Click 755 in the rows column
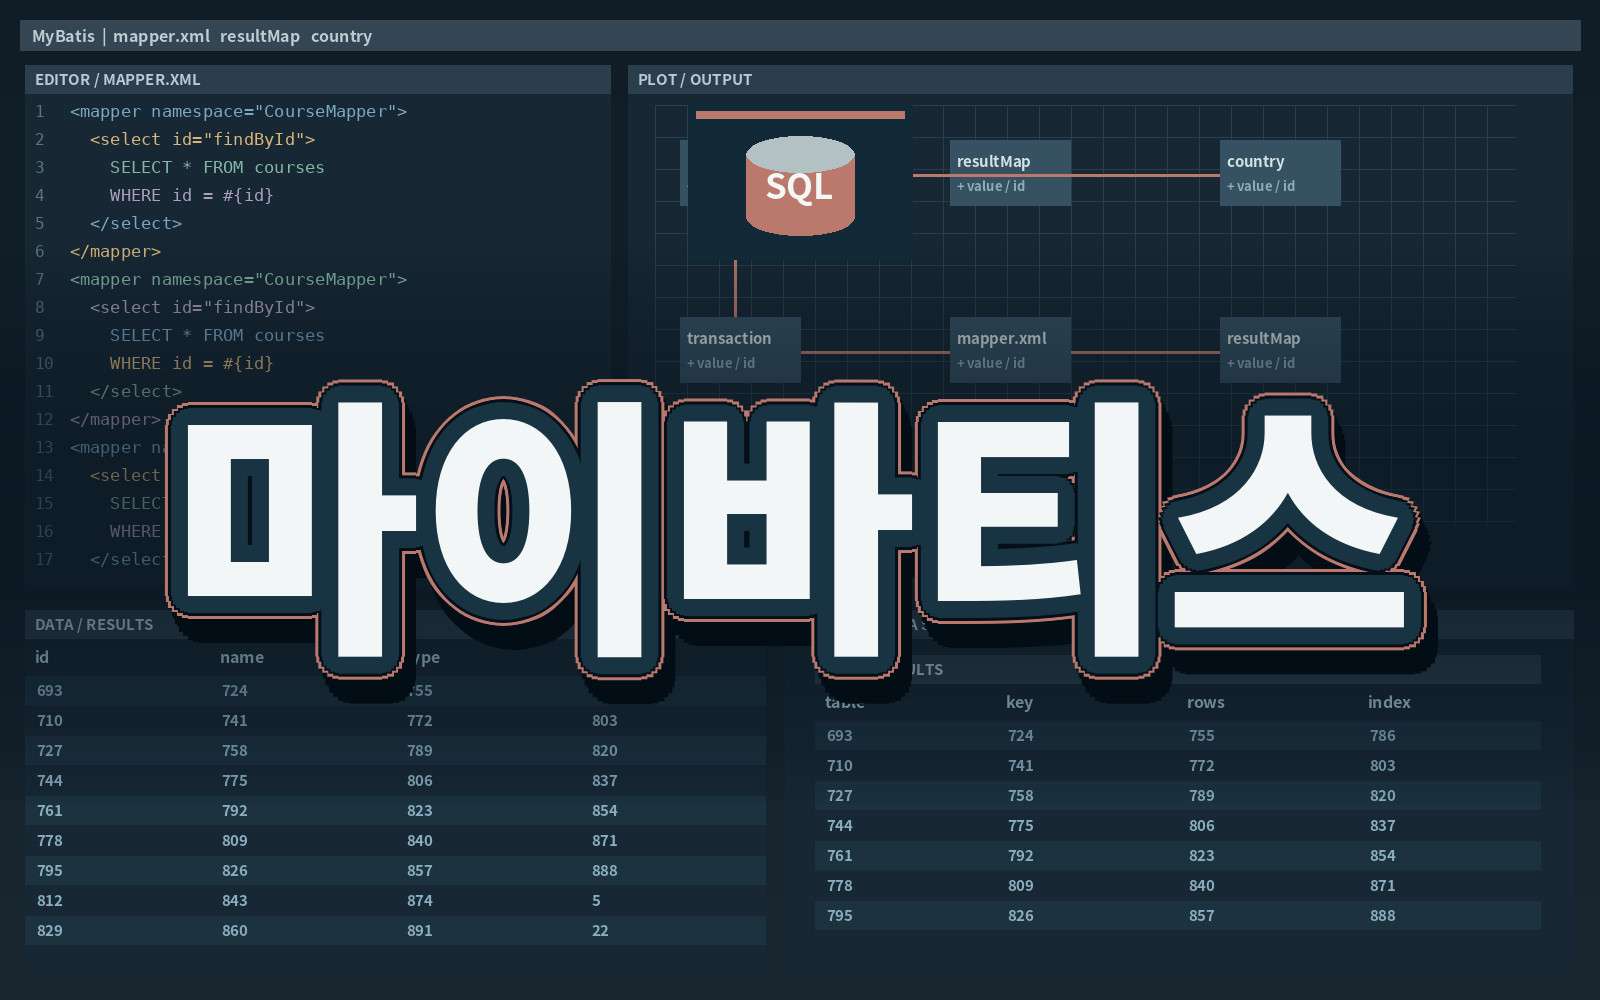The height and width of the screenshot is (1000, 1600). pos(1202,735)
